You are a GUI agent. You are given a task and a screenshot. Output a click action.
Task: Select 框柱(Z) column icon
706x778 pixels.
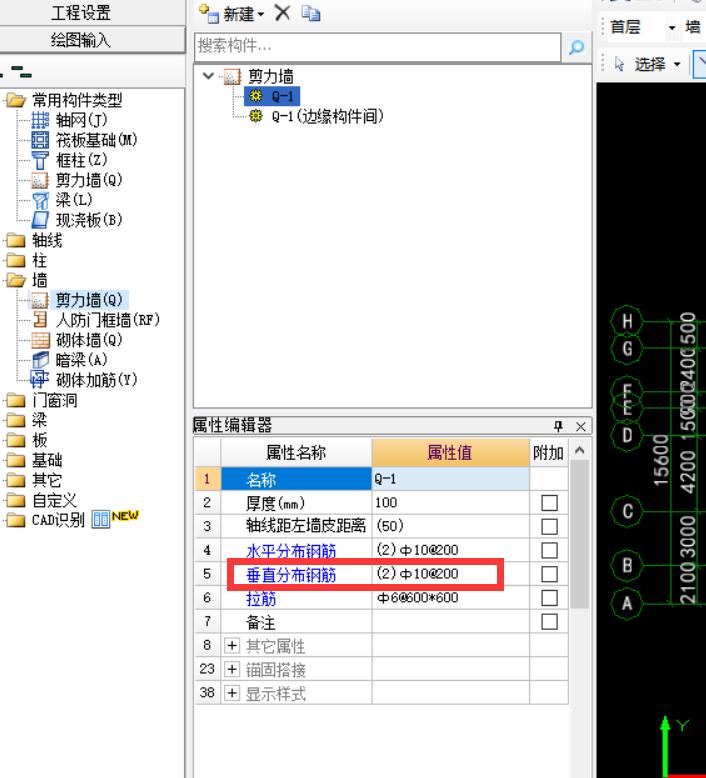tap(40, 160)
